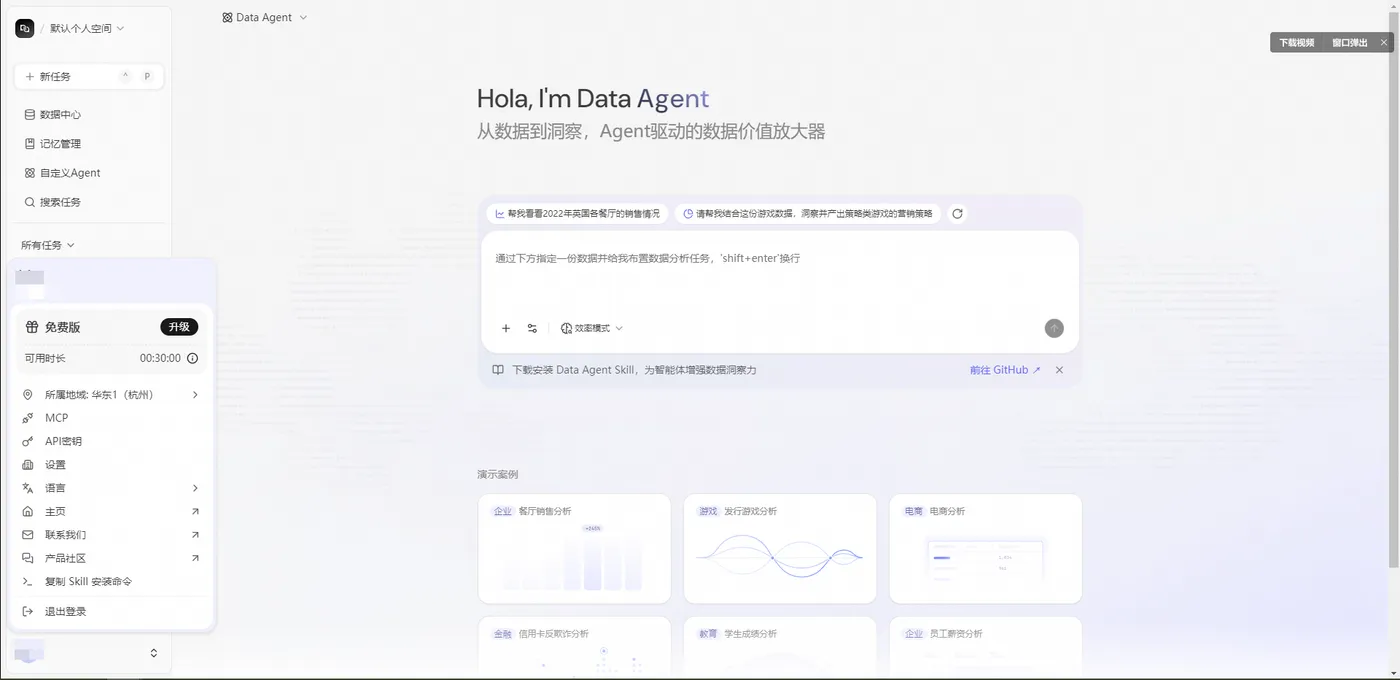Open the 餐厅销售分析 demo card
1400x680 pixels.
(x=575, y=549)
